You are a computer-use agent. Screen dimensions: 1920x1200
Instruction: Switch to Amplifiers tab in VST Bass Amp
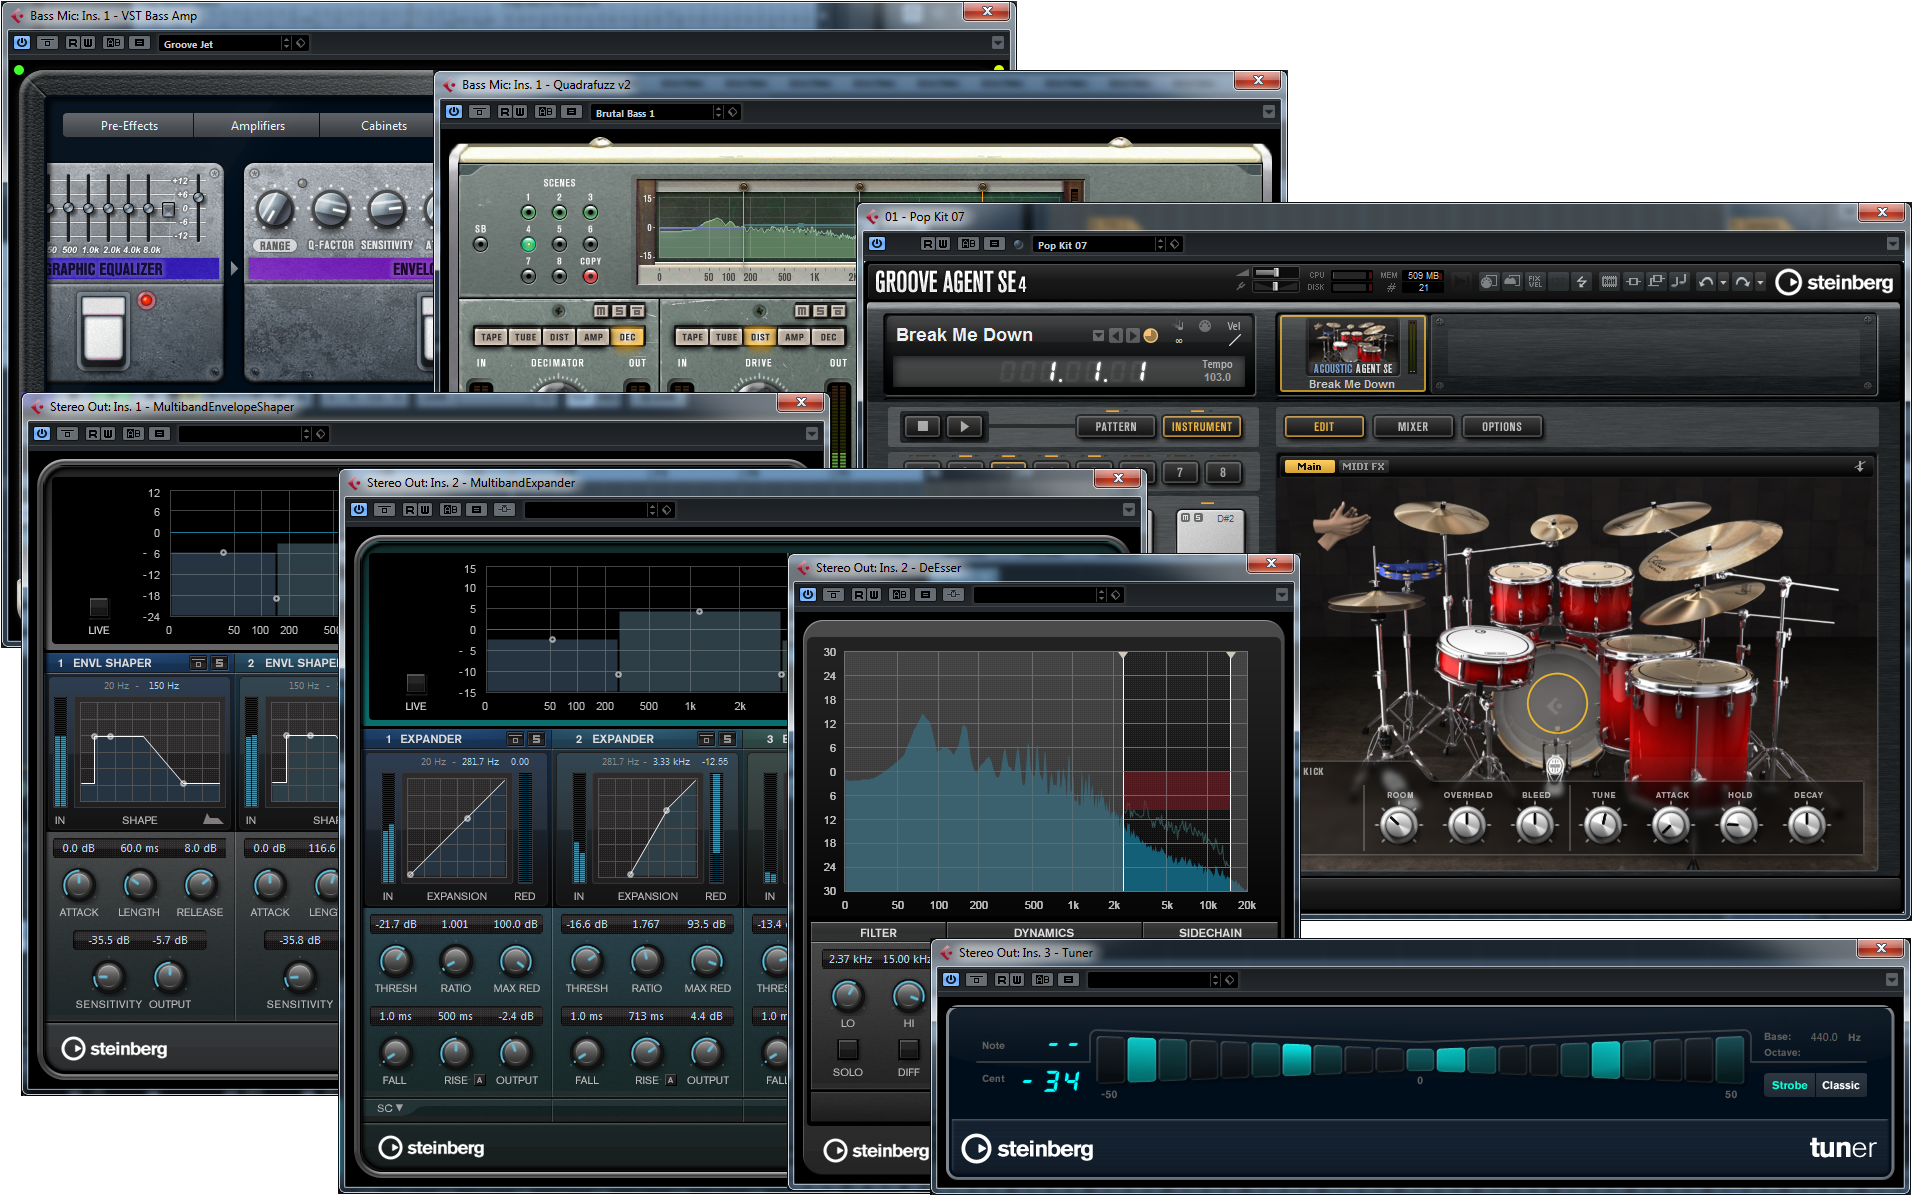258,126
